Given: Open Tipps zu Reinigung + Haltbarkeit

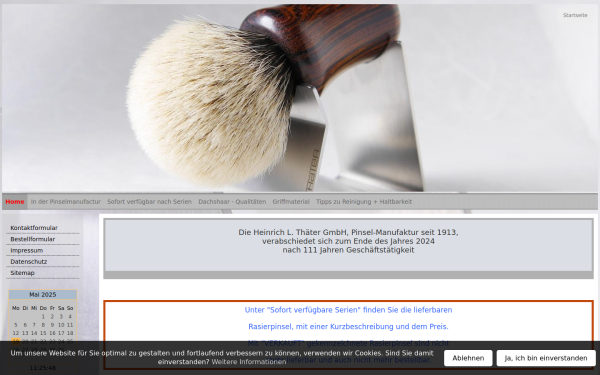Looking at the screenshot, I should [x=364, y=202].
